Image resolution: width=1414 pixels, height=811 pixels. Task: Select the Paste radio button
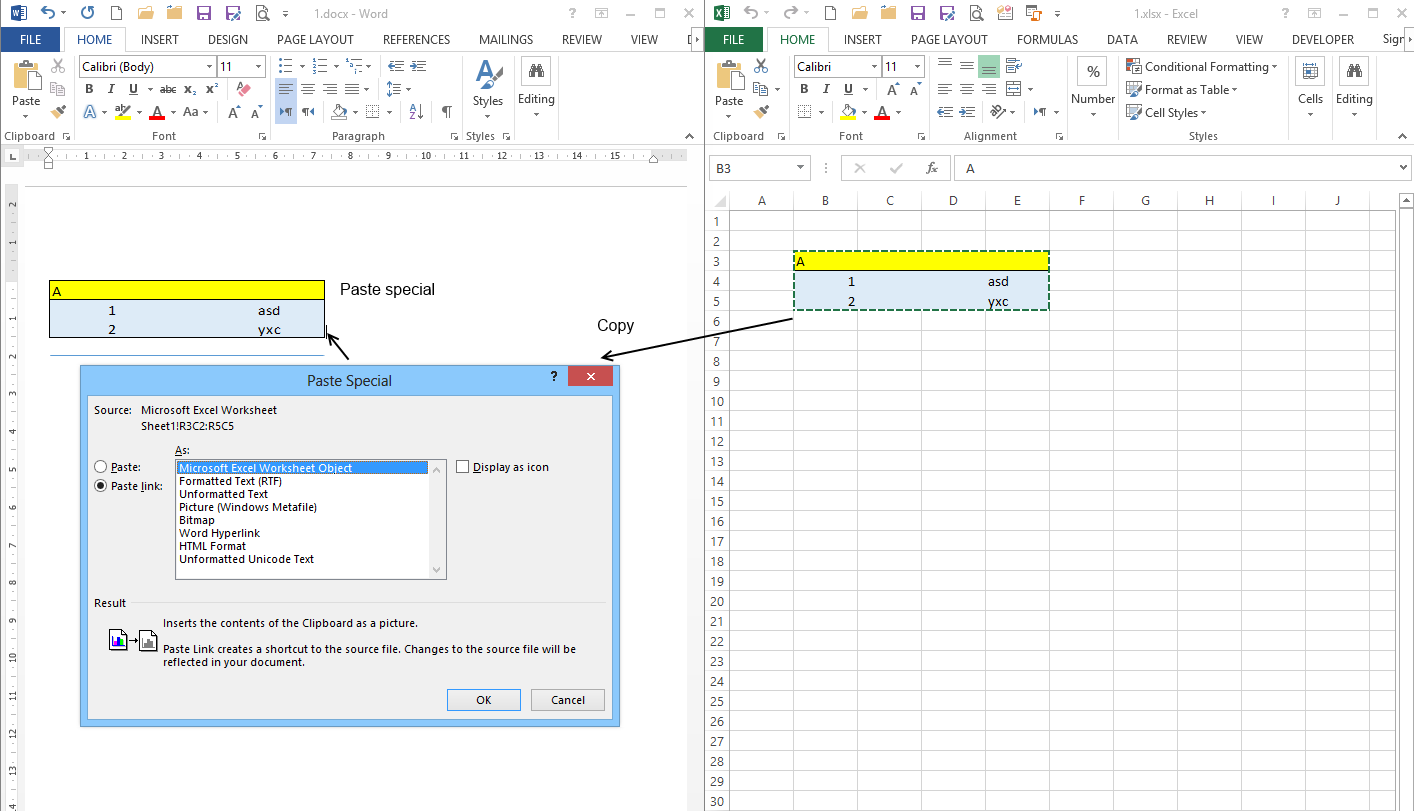point(100,467)
